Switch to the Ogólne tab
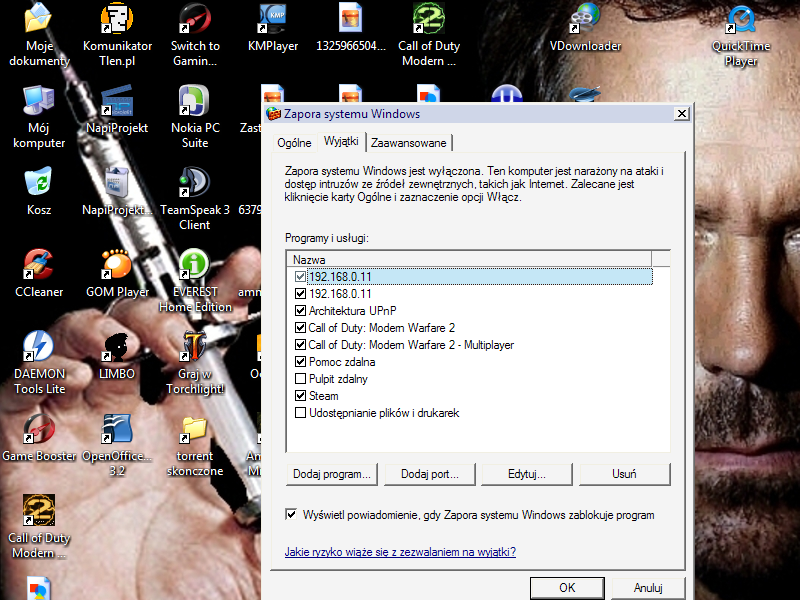Viewport: 800px width, 600px height. (294, 143)
